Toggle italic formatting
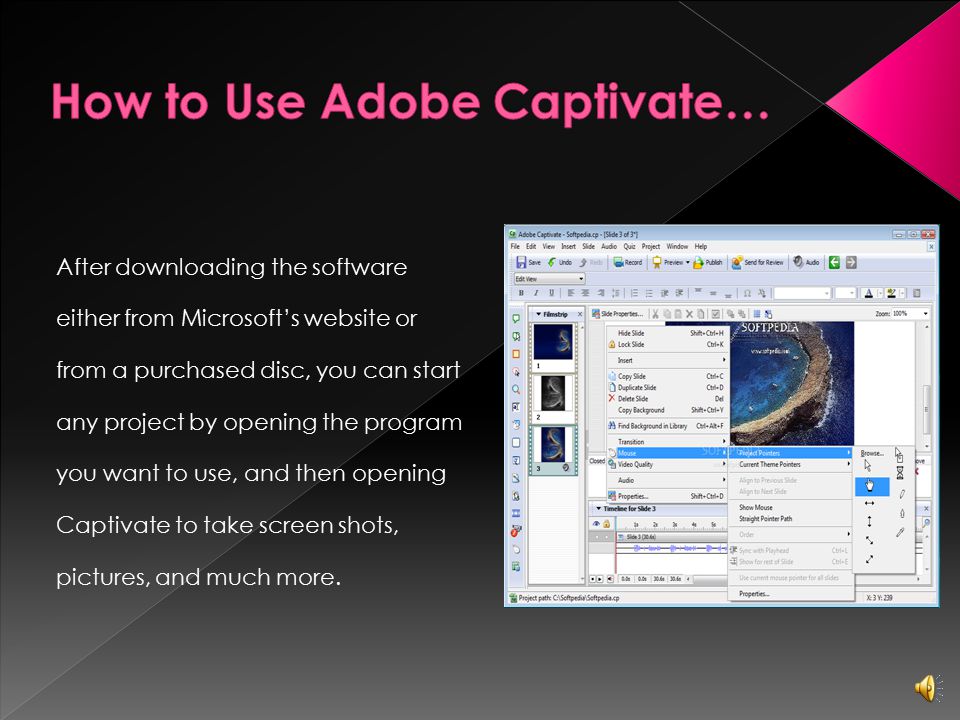 click(536, 293)
